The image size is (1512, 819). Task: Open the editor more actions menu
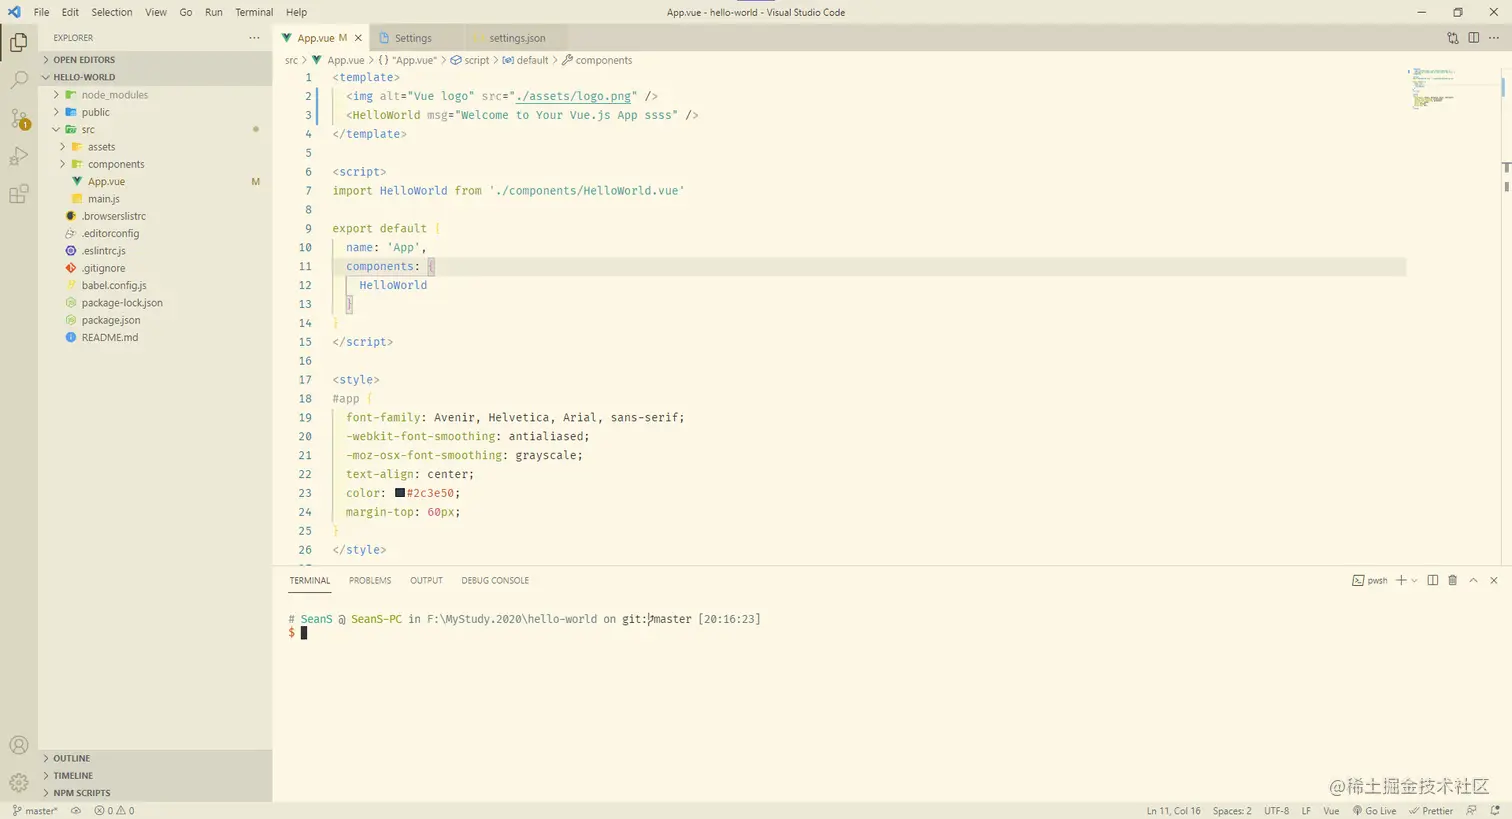[x=1494, y=38]
